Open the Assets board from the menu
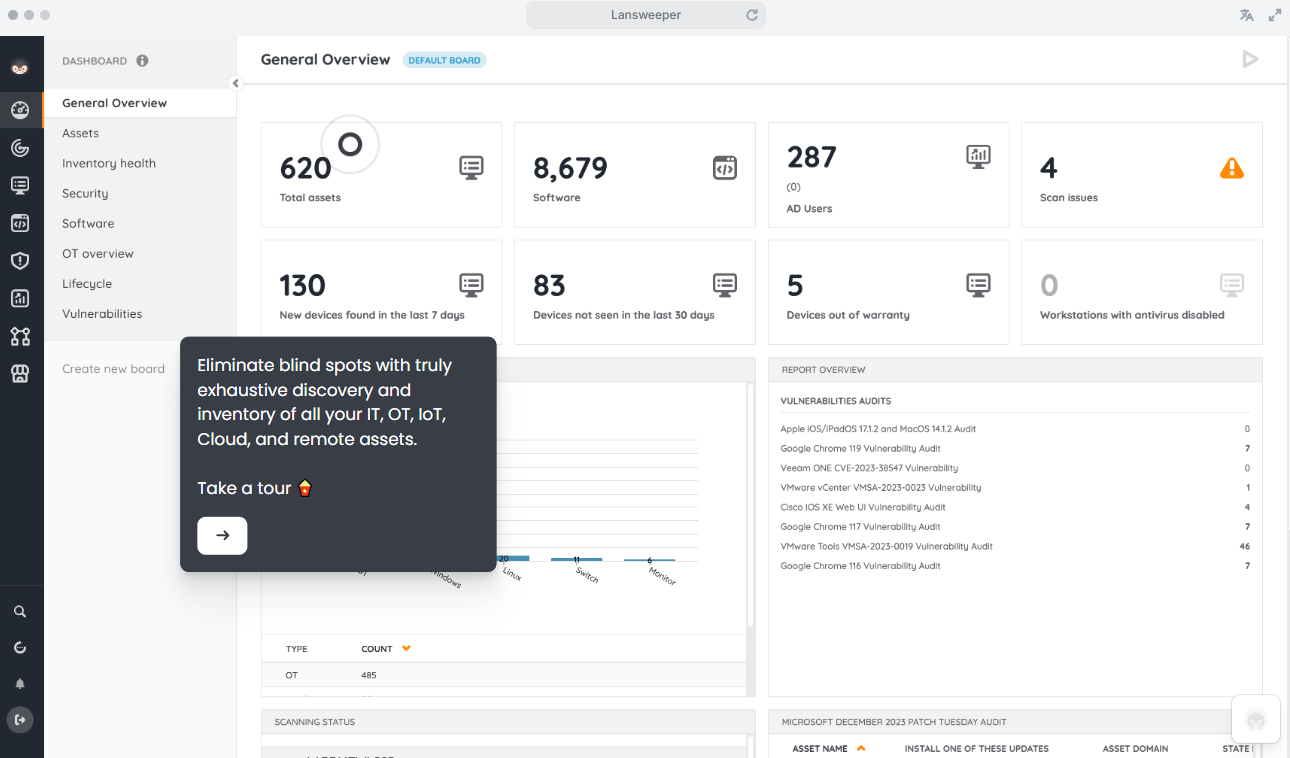The image size is (1290, 758). [80, 132]
